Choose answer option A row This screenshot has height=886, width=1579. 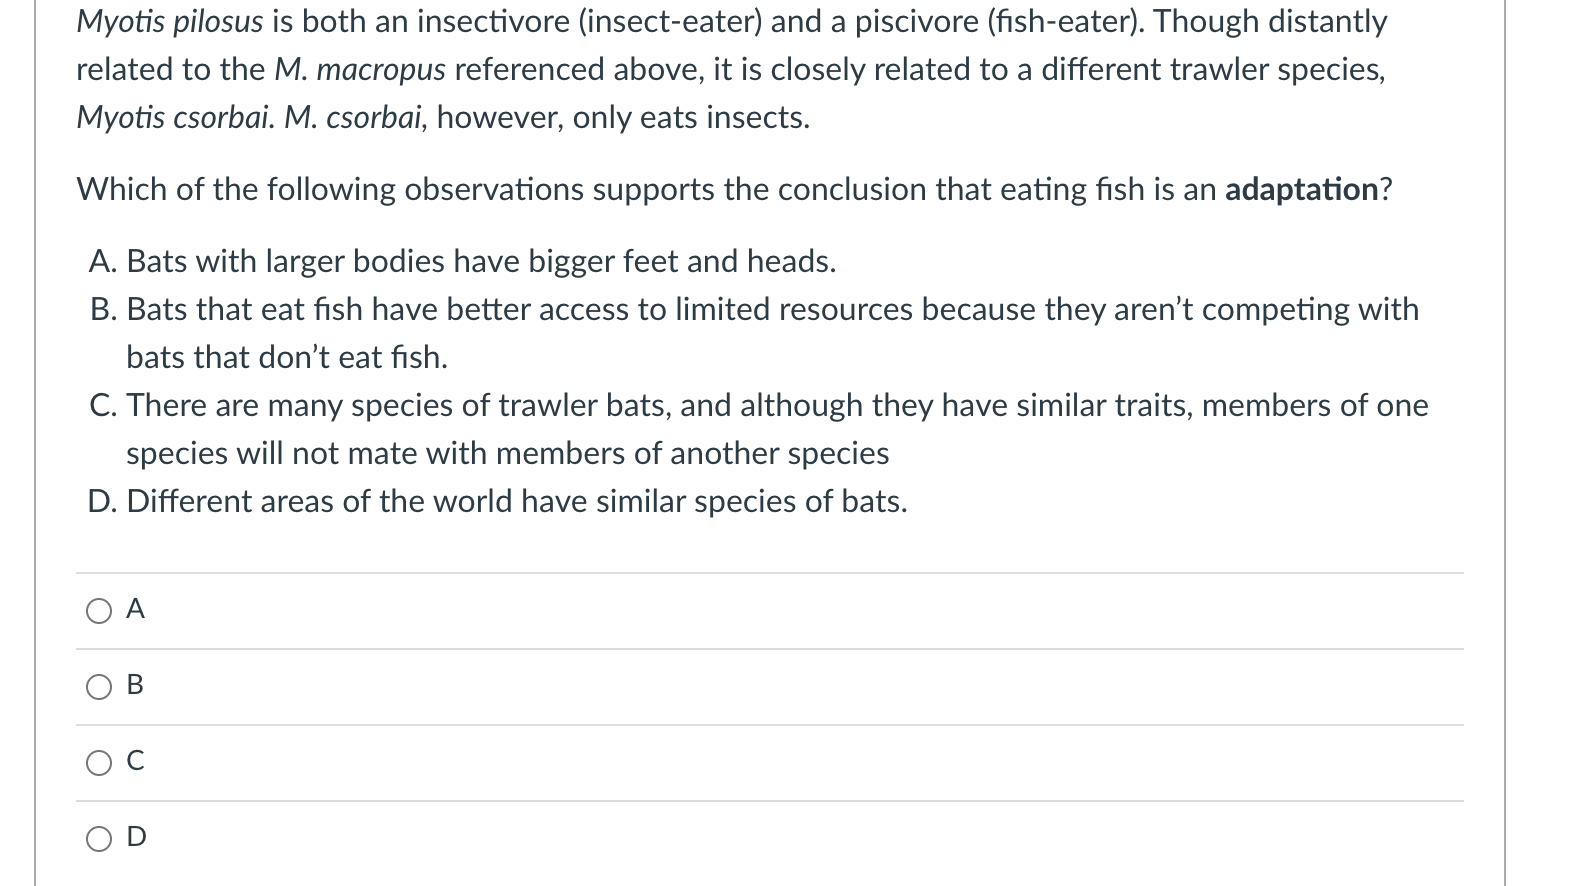(x=700, y=610)
